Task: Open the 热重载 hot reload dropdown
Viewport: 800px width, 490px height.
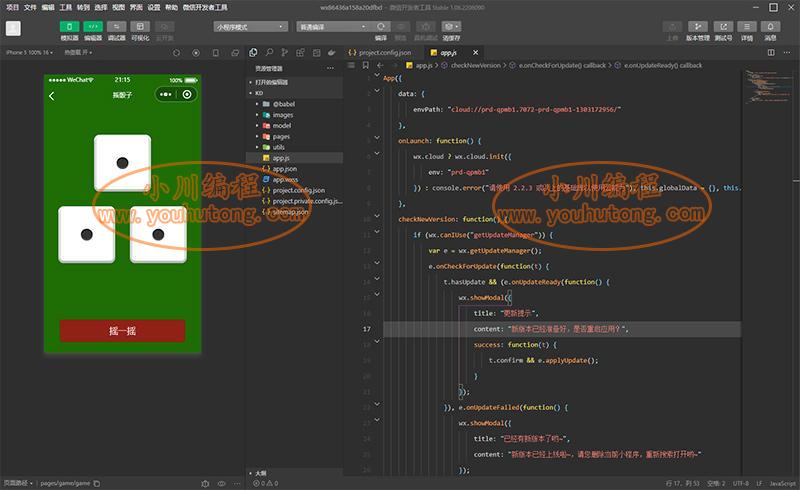Action: [x=78, y=53]
